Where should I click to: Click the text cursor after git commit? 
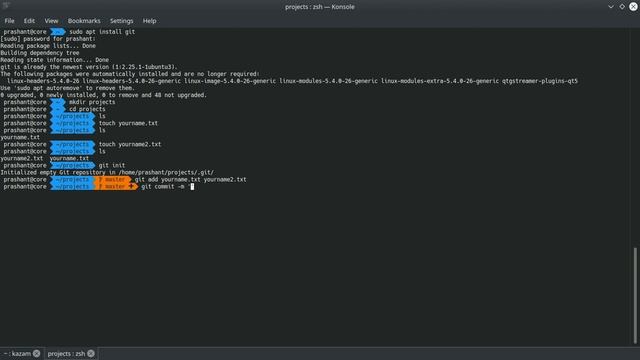[192, 187]
